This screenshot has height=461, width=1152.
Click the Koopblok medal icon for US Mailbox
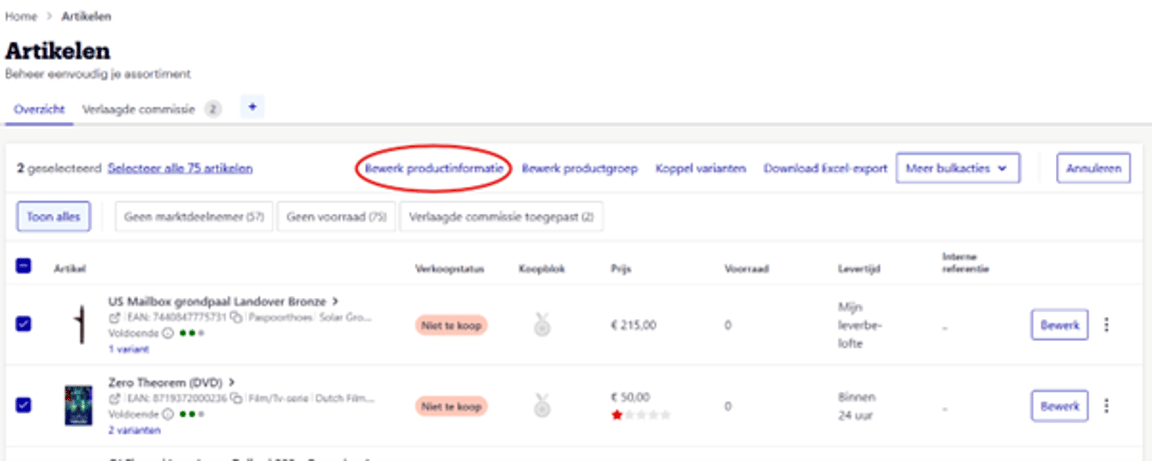coord(542,325)
